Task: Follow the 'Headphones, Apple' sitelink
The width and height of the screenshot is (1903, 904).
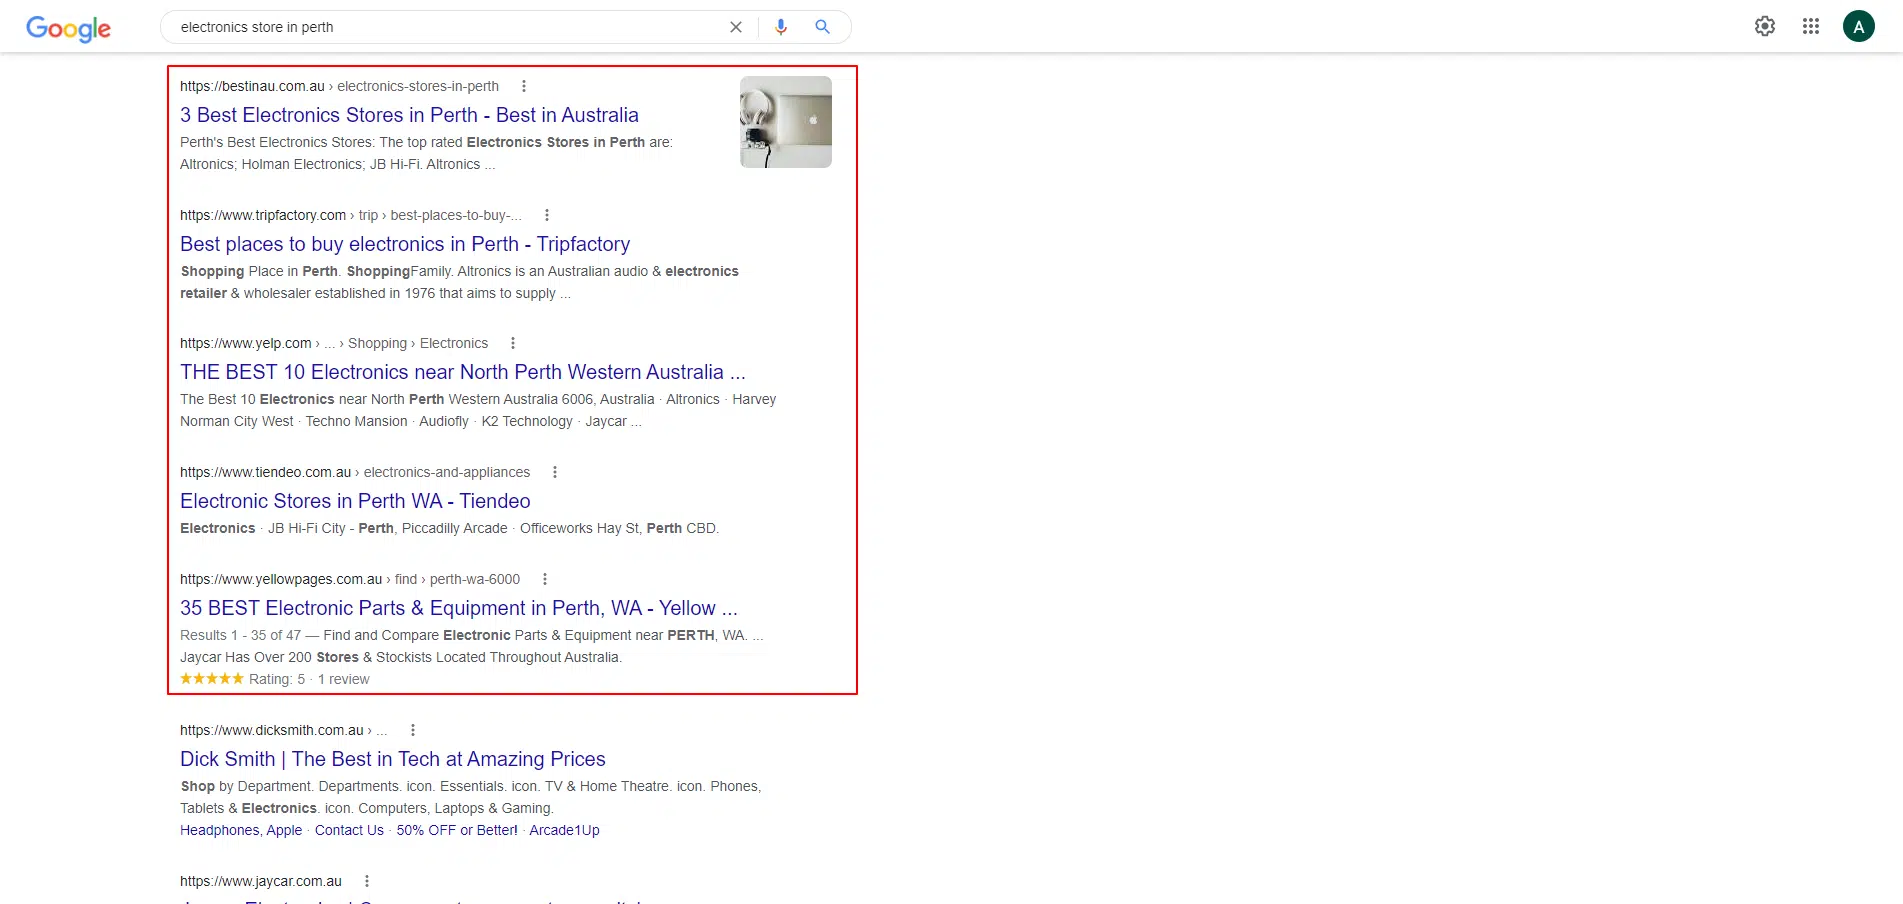Action: [241, 830]
